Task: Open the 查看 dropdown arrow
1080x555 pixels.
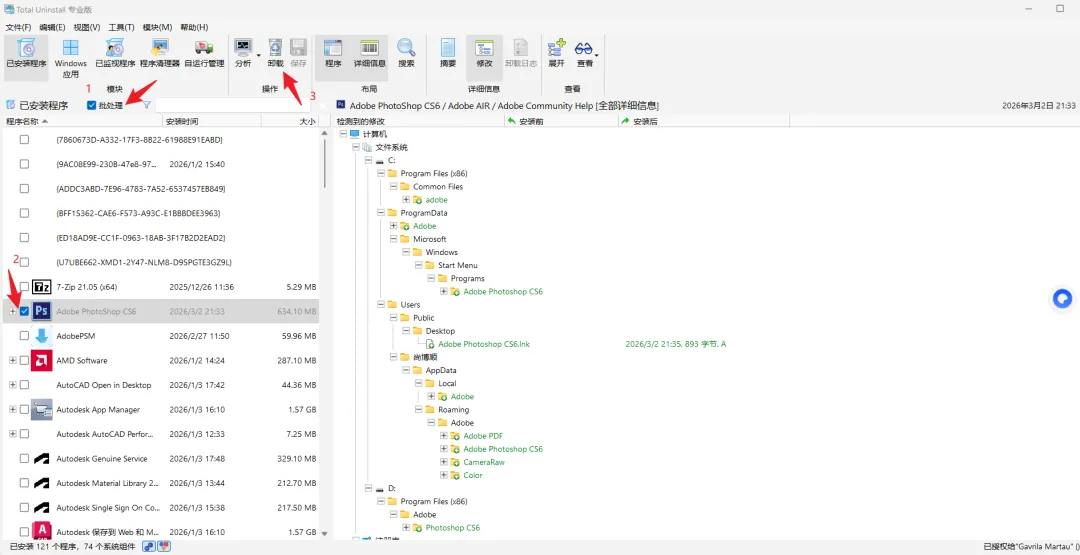Action: tap(597, 55)
